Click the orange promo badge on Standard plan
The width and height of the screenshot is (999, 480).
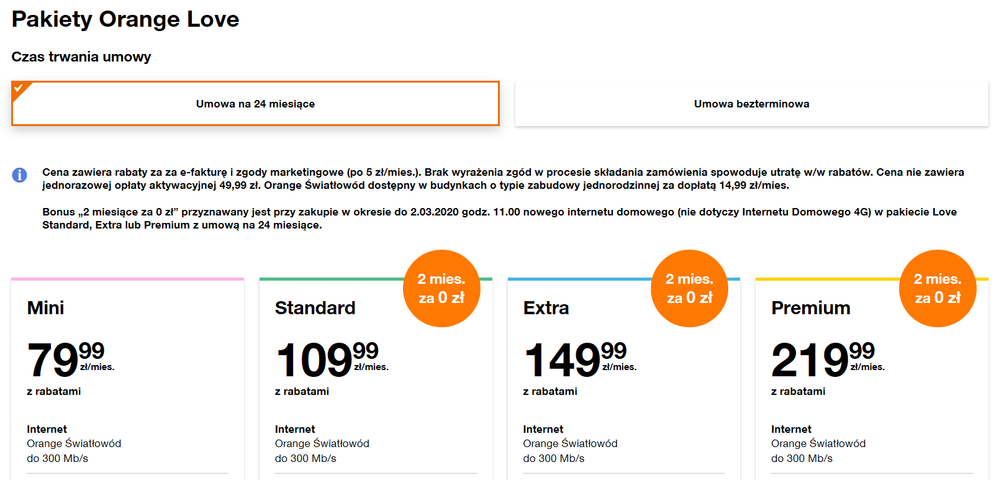click(443, 287)
